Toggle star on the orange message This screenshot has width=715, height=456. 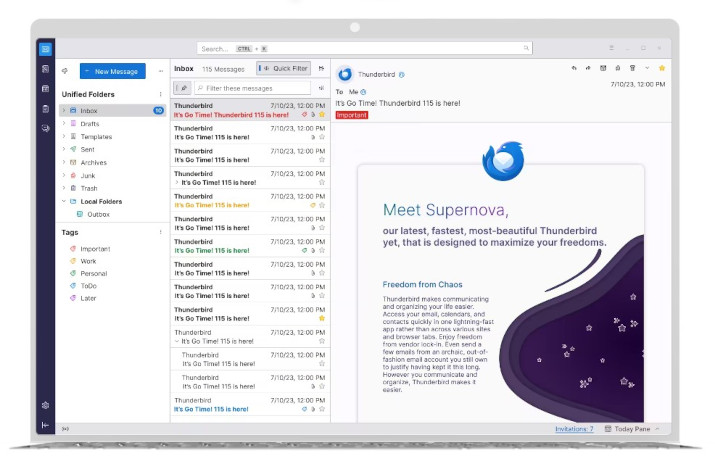(x=322, y=205)
